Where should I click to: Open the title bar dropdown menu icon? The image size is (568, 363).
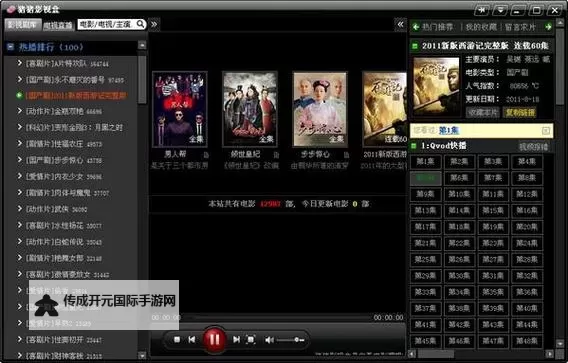click(x=500, y=10)
